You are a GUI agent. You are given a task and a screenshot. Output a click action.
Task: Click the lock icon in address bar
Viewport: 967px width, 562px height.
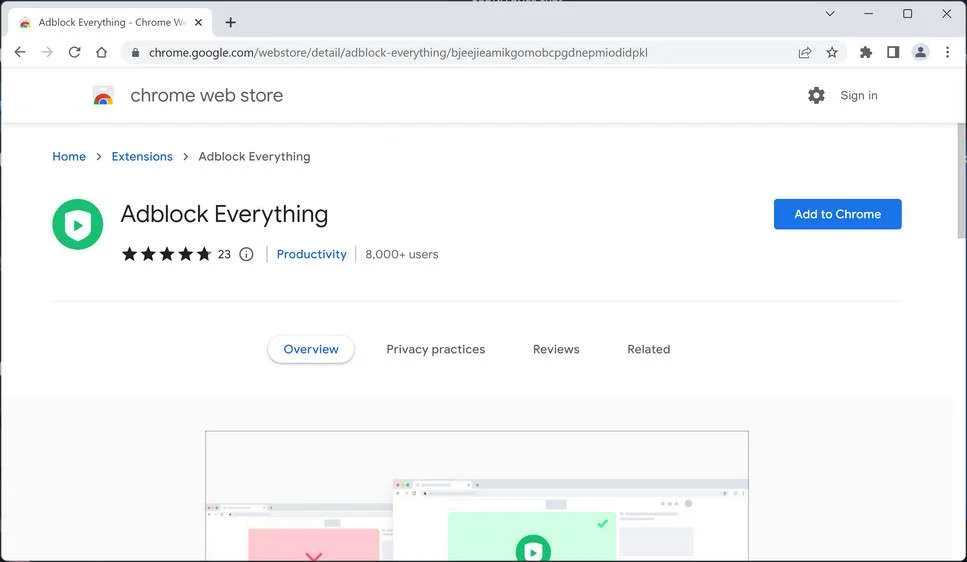tap(135, 53)
